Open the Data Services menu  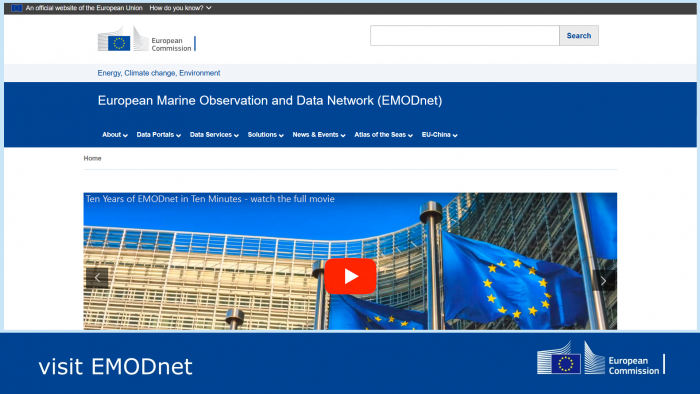coord(214,135)
